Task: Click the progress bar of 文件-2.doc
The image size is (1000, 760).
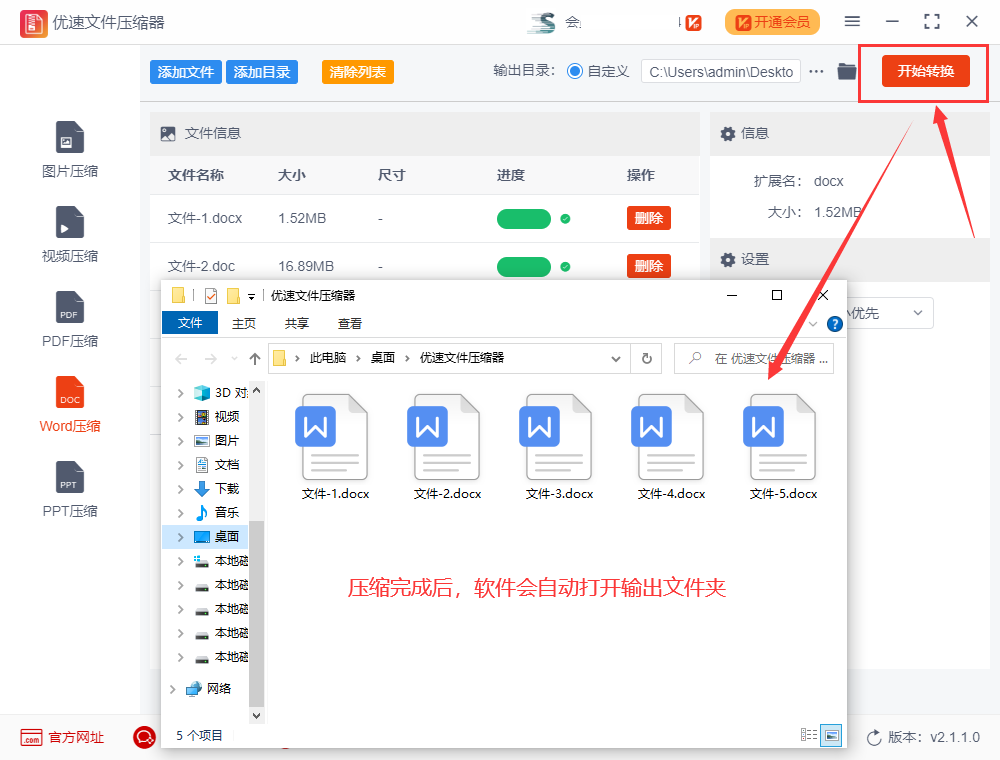Action: coord(524,267)
